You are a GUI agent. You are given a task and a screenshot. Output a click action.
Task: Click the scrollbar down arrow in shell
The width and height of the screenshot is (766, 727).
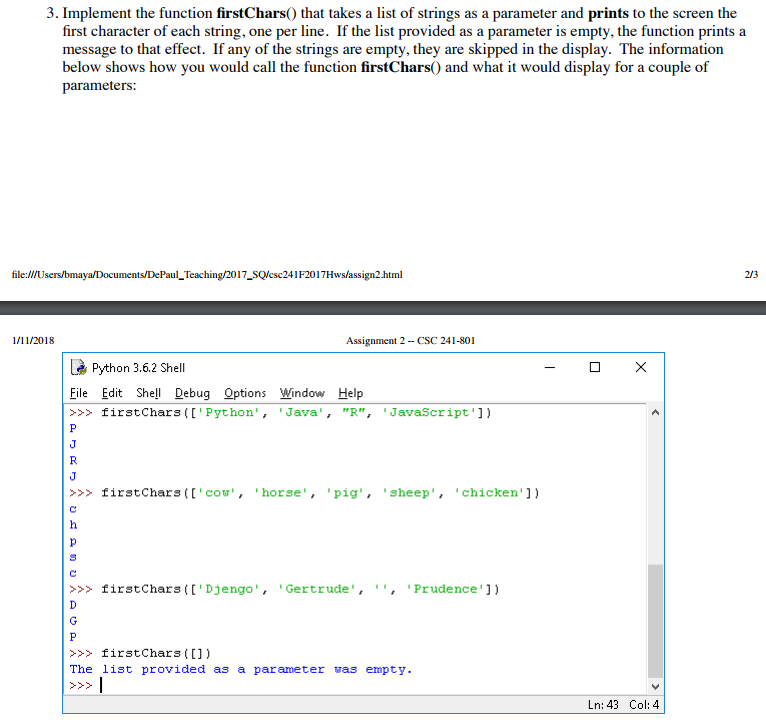pyautogui.click(x=656, y=686)
